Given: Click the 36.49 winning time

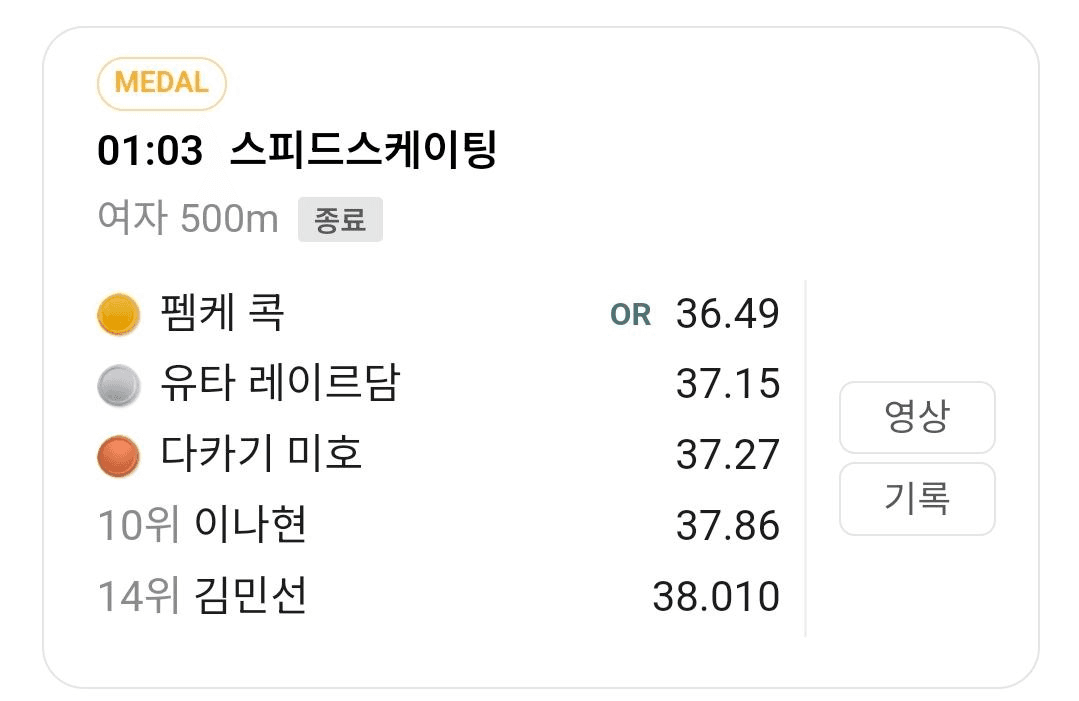Looking at the screenshot, I should [727, 314].
